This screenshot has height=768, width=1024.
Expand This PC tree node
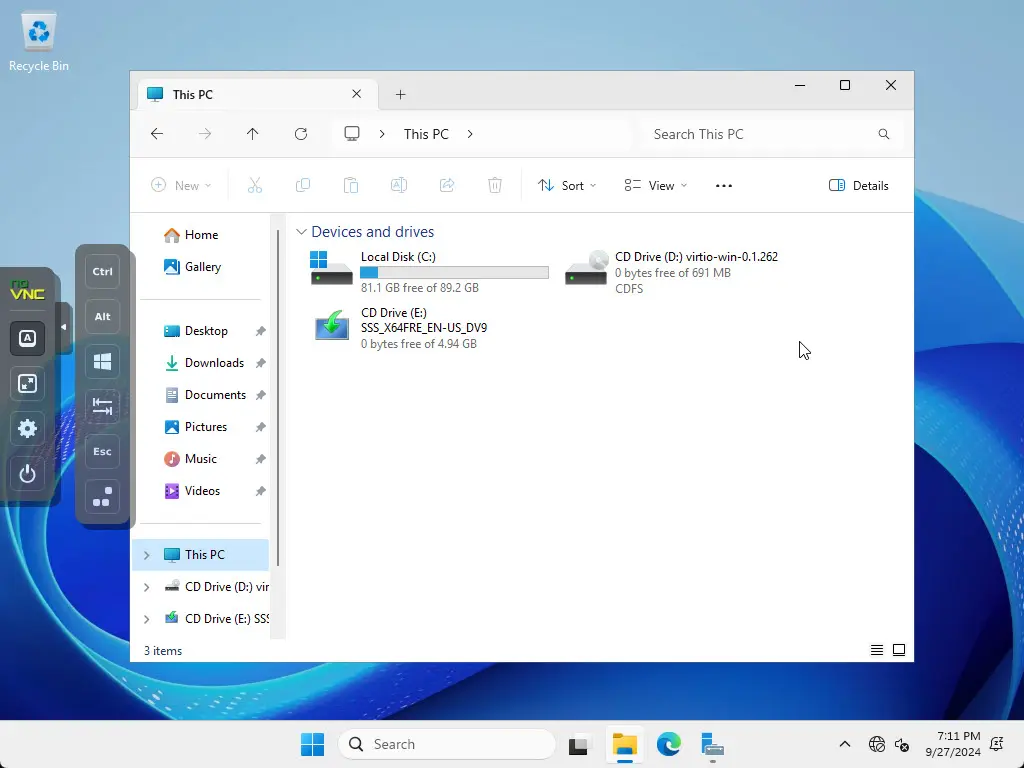pos(147,555)
